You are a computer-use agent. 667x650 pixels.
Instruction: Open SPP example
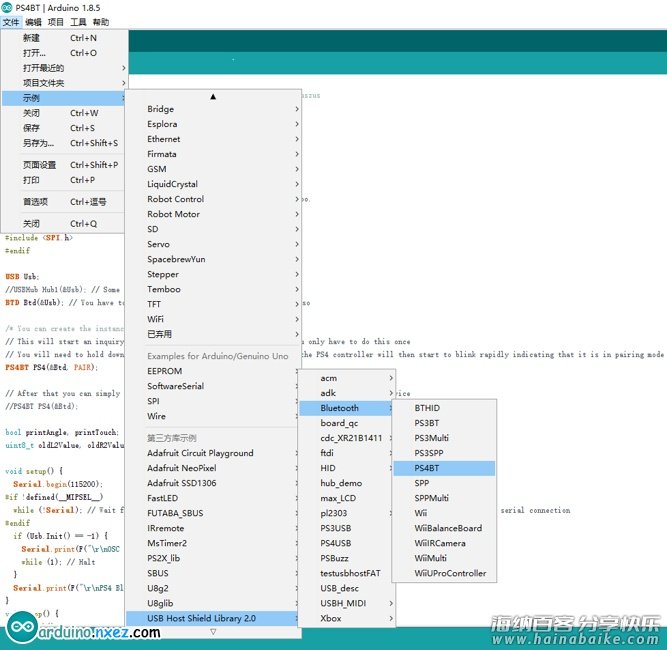pyautogui.click(x=444, y=483)
